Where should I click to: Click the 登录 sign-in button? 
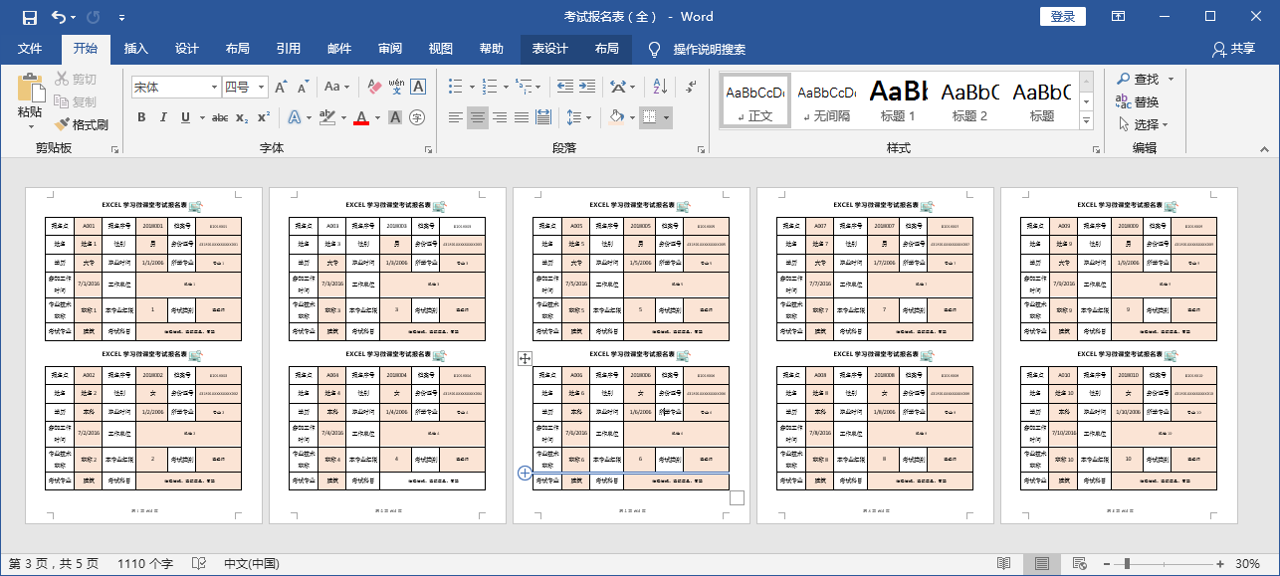click(x=1063, y=17)
